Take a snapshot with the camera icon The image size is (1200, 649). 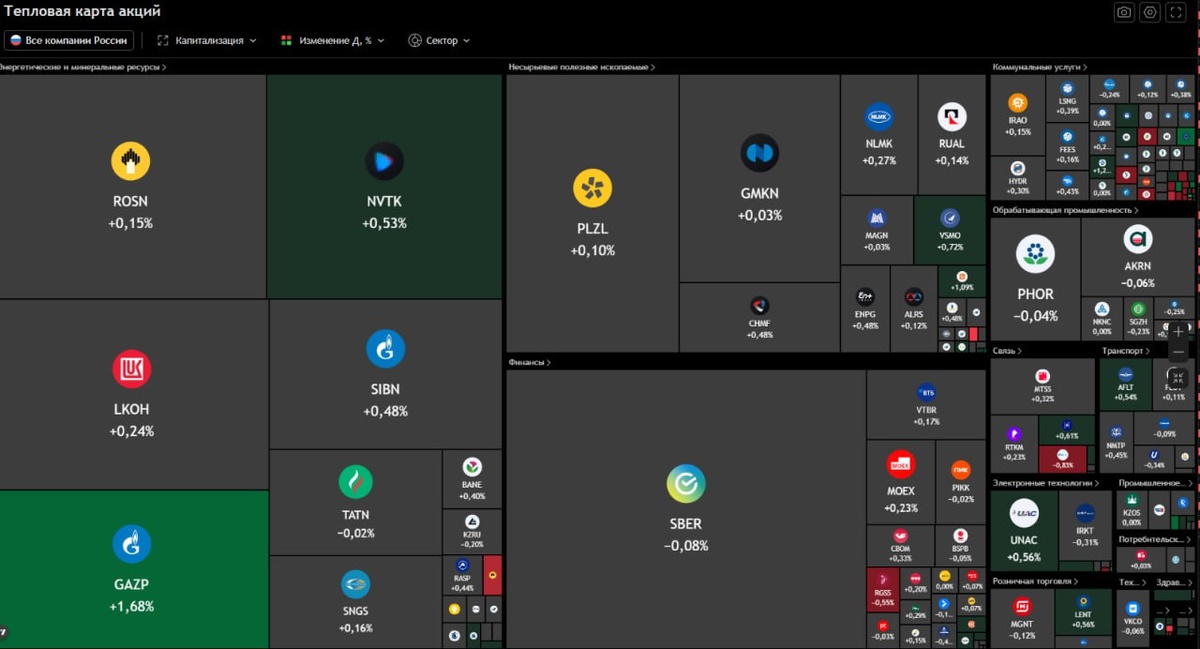(1124, 12)
